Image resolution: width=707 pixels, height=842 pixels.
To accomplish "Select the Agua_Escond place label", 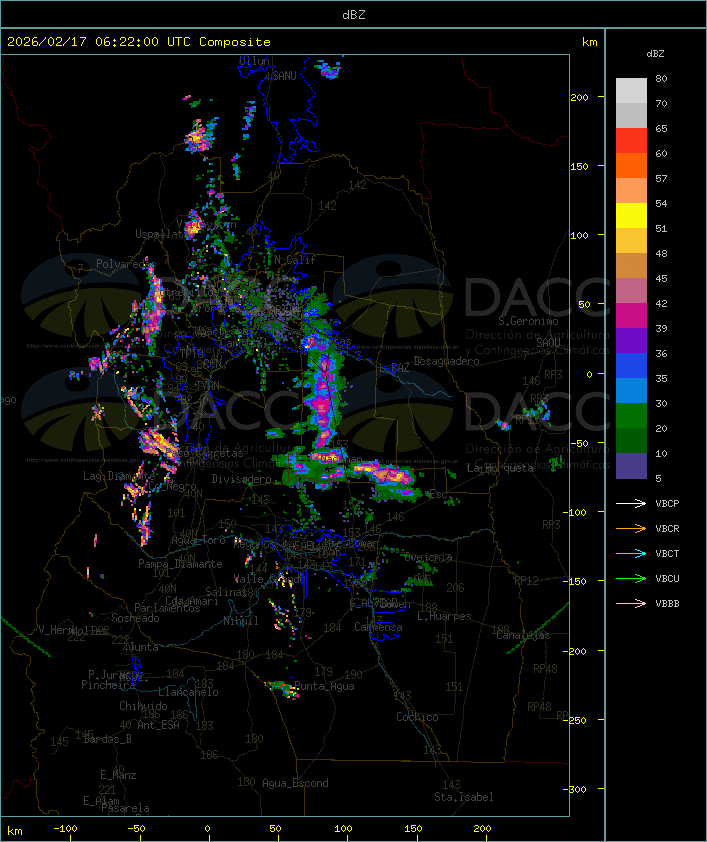I will click(295, 783).
